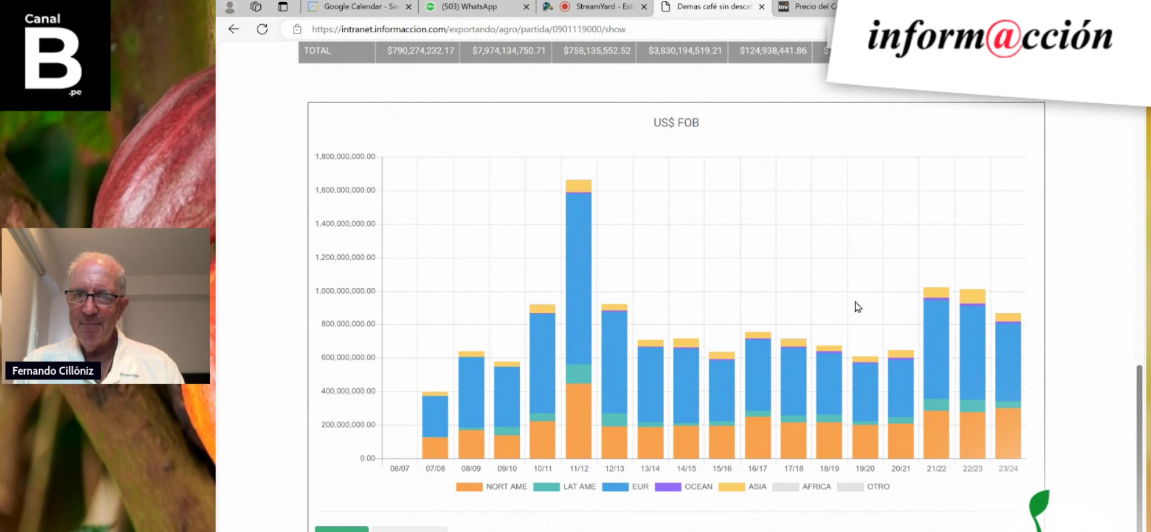Screen dimensions: 1151x532
Task: Toggle the AFRICA legend series
Action: click(802, 487)
